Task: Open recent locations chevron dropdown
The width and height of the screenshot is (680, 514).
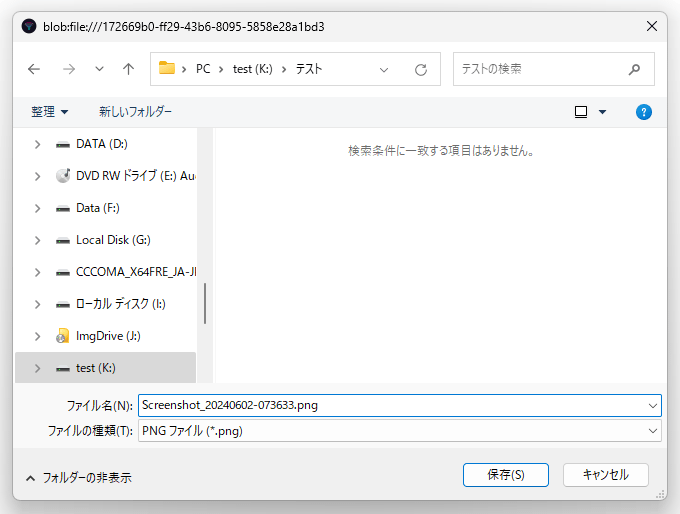Action: click(x=99, y=69)
